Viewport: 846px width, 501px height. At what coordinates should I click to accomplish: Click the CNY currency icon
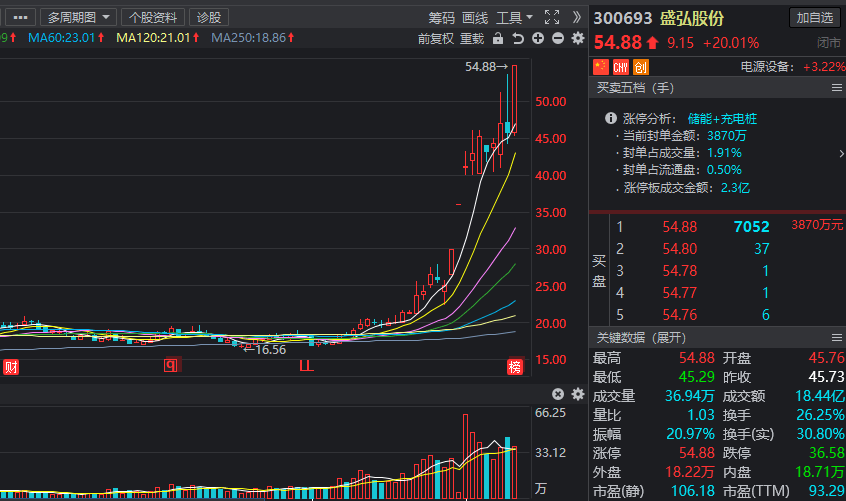(620, 67)
